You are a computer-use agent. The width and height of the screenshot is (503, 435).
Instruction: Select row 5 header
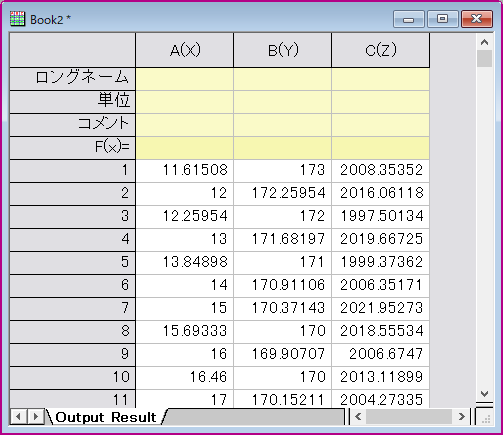pyautogui.click(x=73, y=263)
